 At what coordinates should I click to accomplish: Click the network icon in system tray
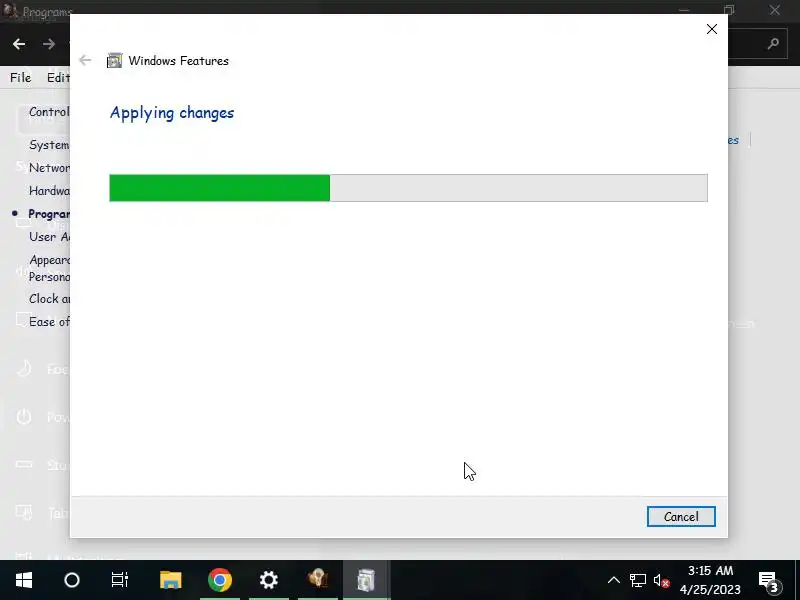point(638,580)
